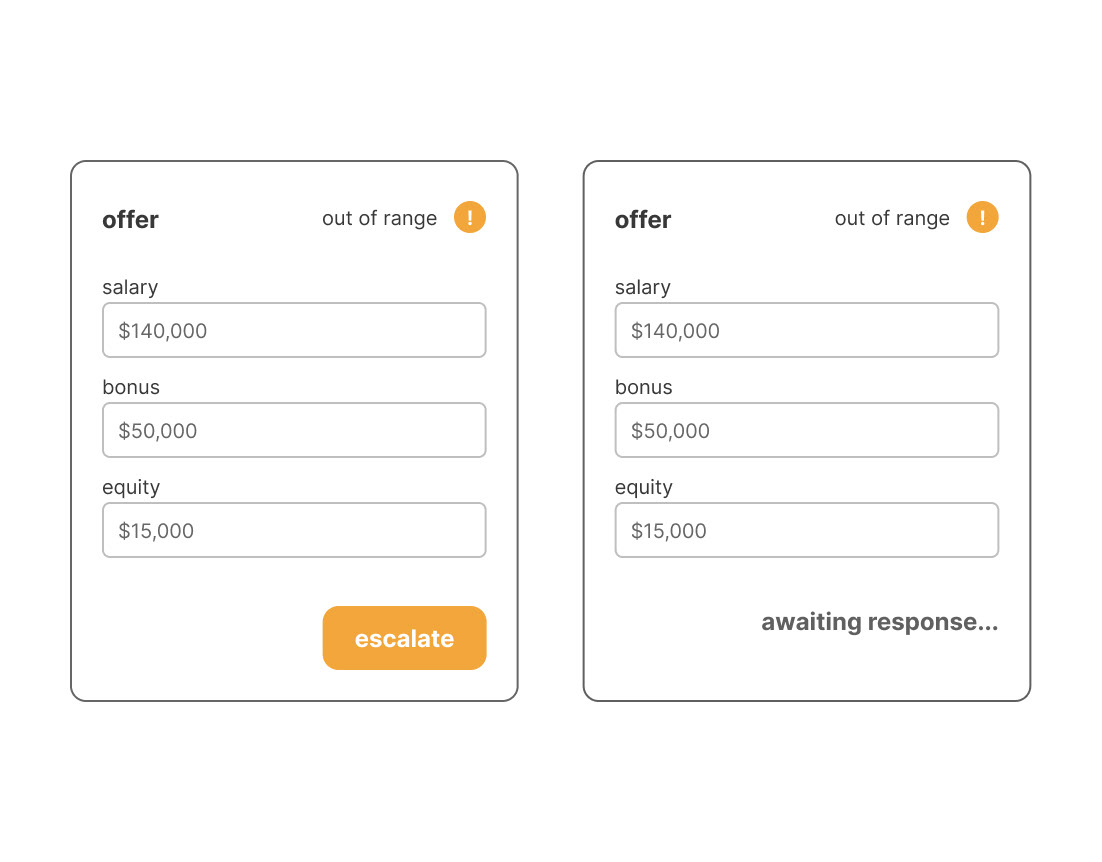Click the out of range label in the escalate card
Image resolution: width=1102 pixels, height=862 pixels.
coord(380,218)
